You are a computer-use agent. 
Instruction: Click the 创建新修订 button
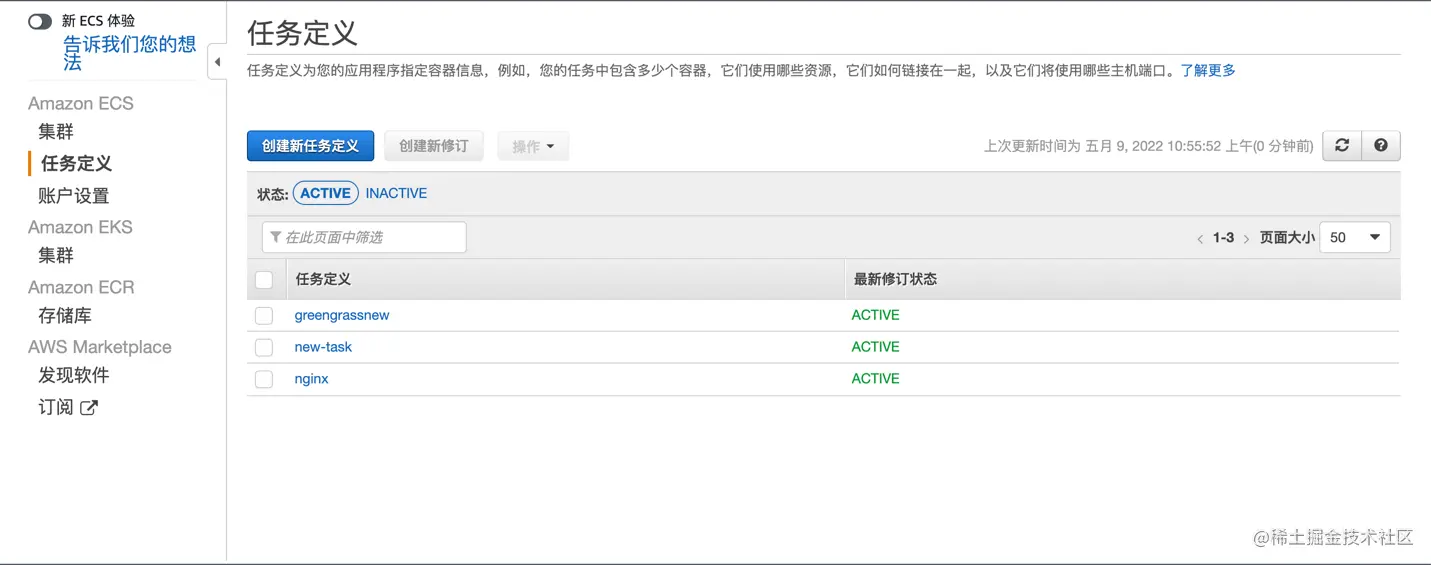pos(433,146)
